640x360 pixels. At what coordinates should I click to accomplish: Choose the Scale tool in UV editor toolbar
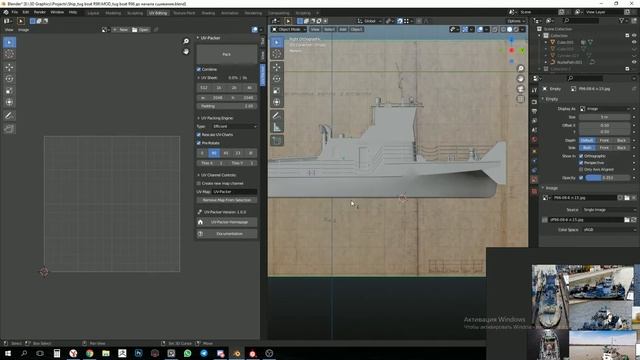pyautogui.click(x=9, y=91)
